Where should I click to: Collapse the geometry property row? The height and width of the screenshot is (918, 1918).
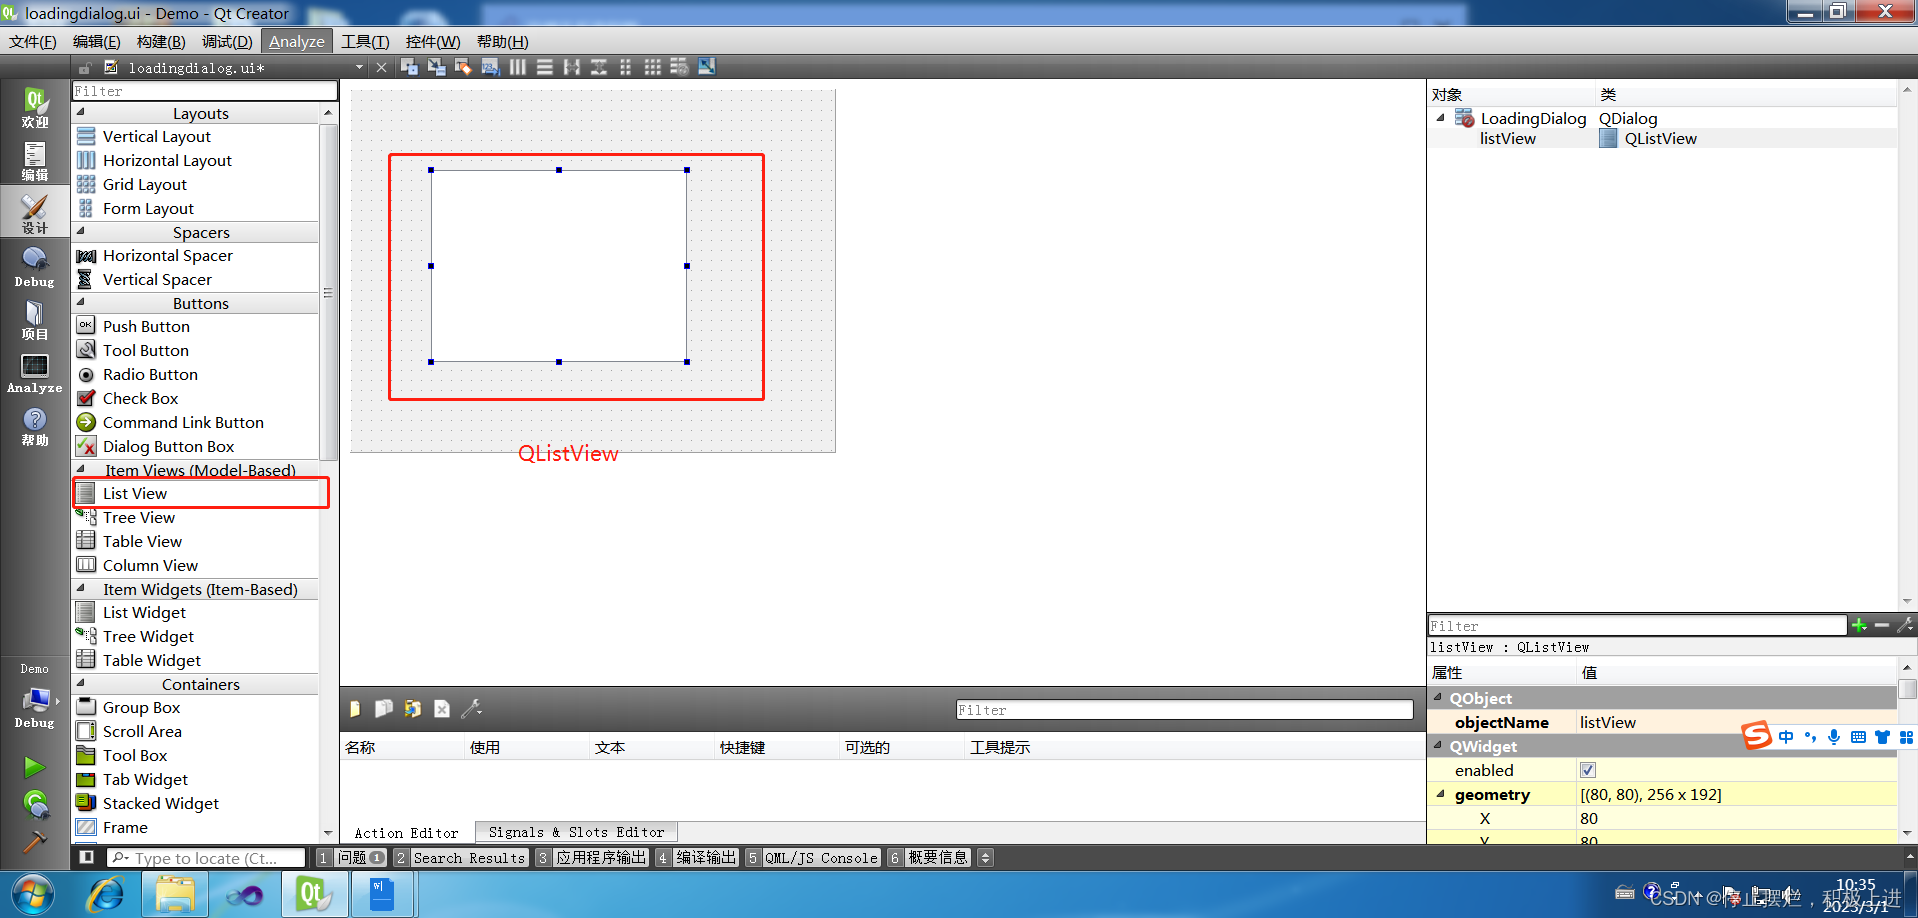pyautogui.click(x=1441, y=794)
